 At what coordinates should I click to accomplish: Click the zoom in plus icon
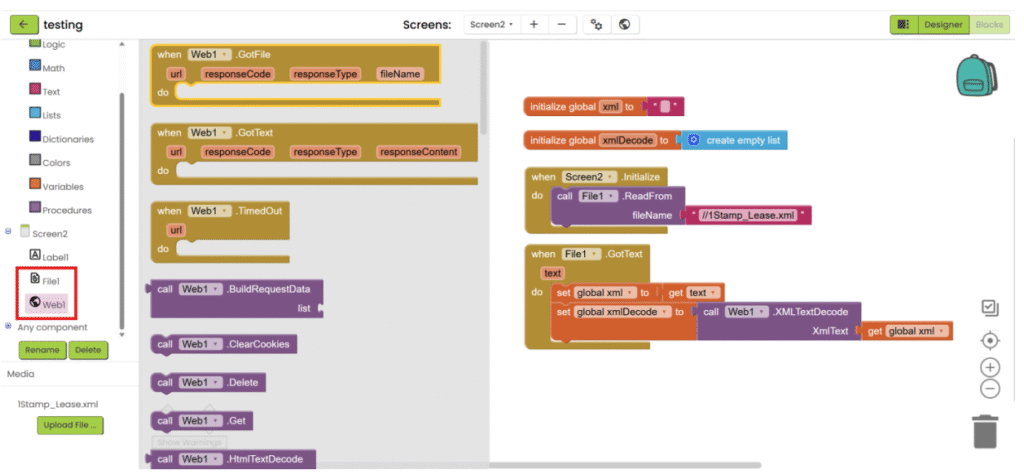pos(990,367)
